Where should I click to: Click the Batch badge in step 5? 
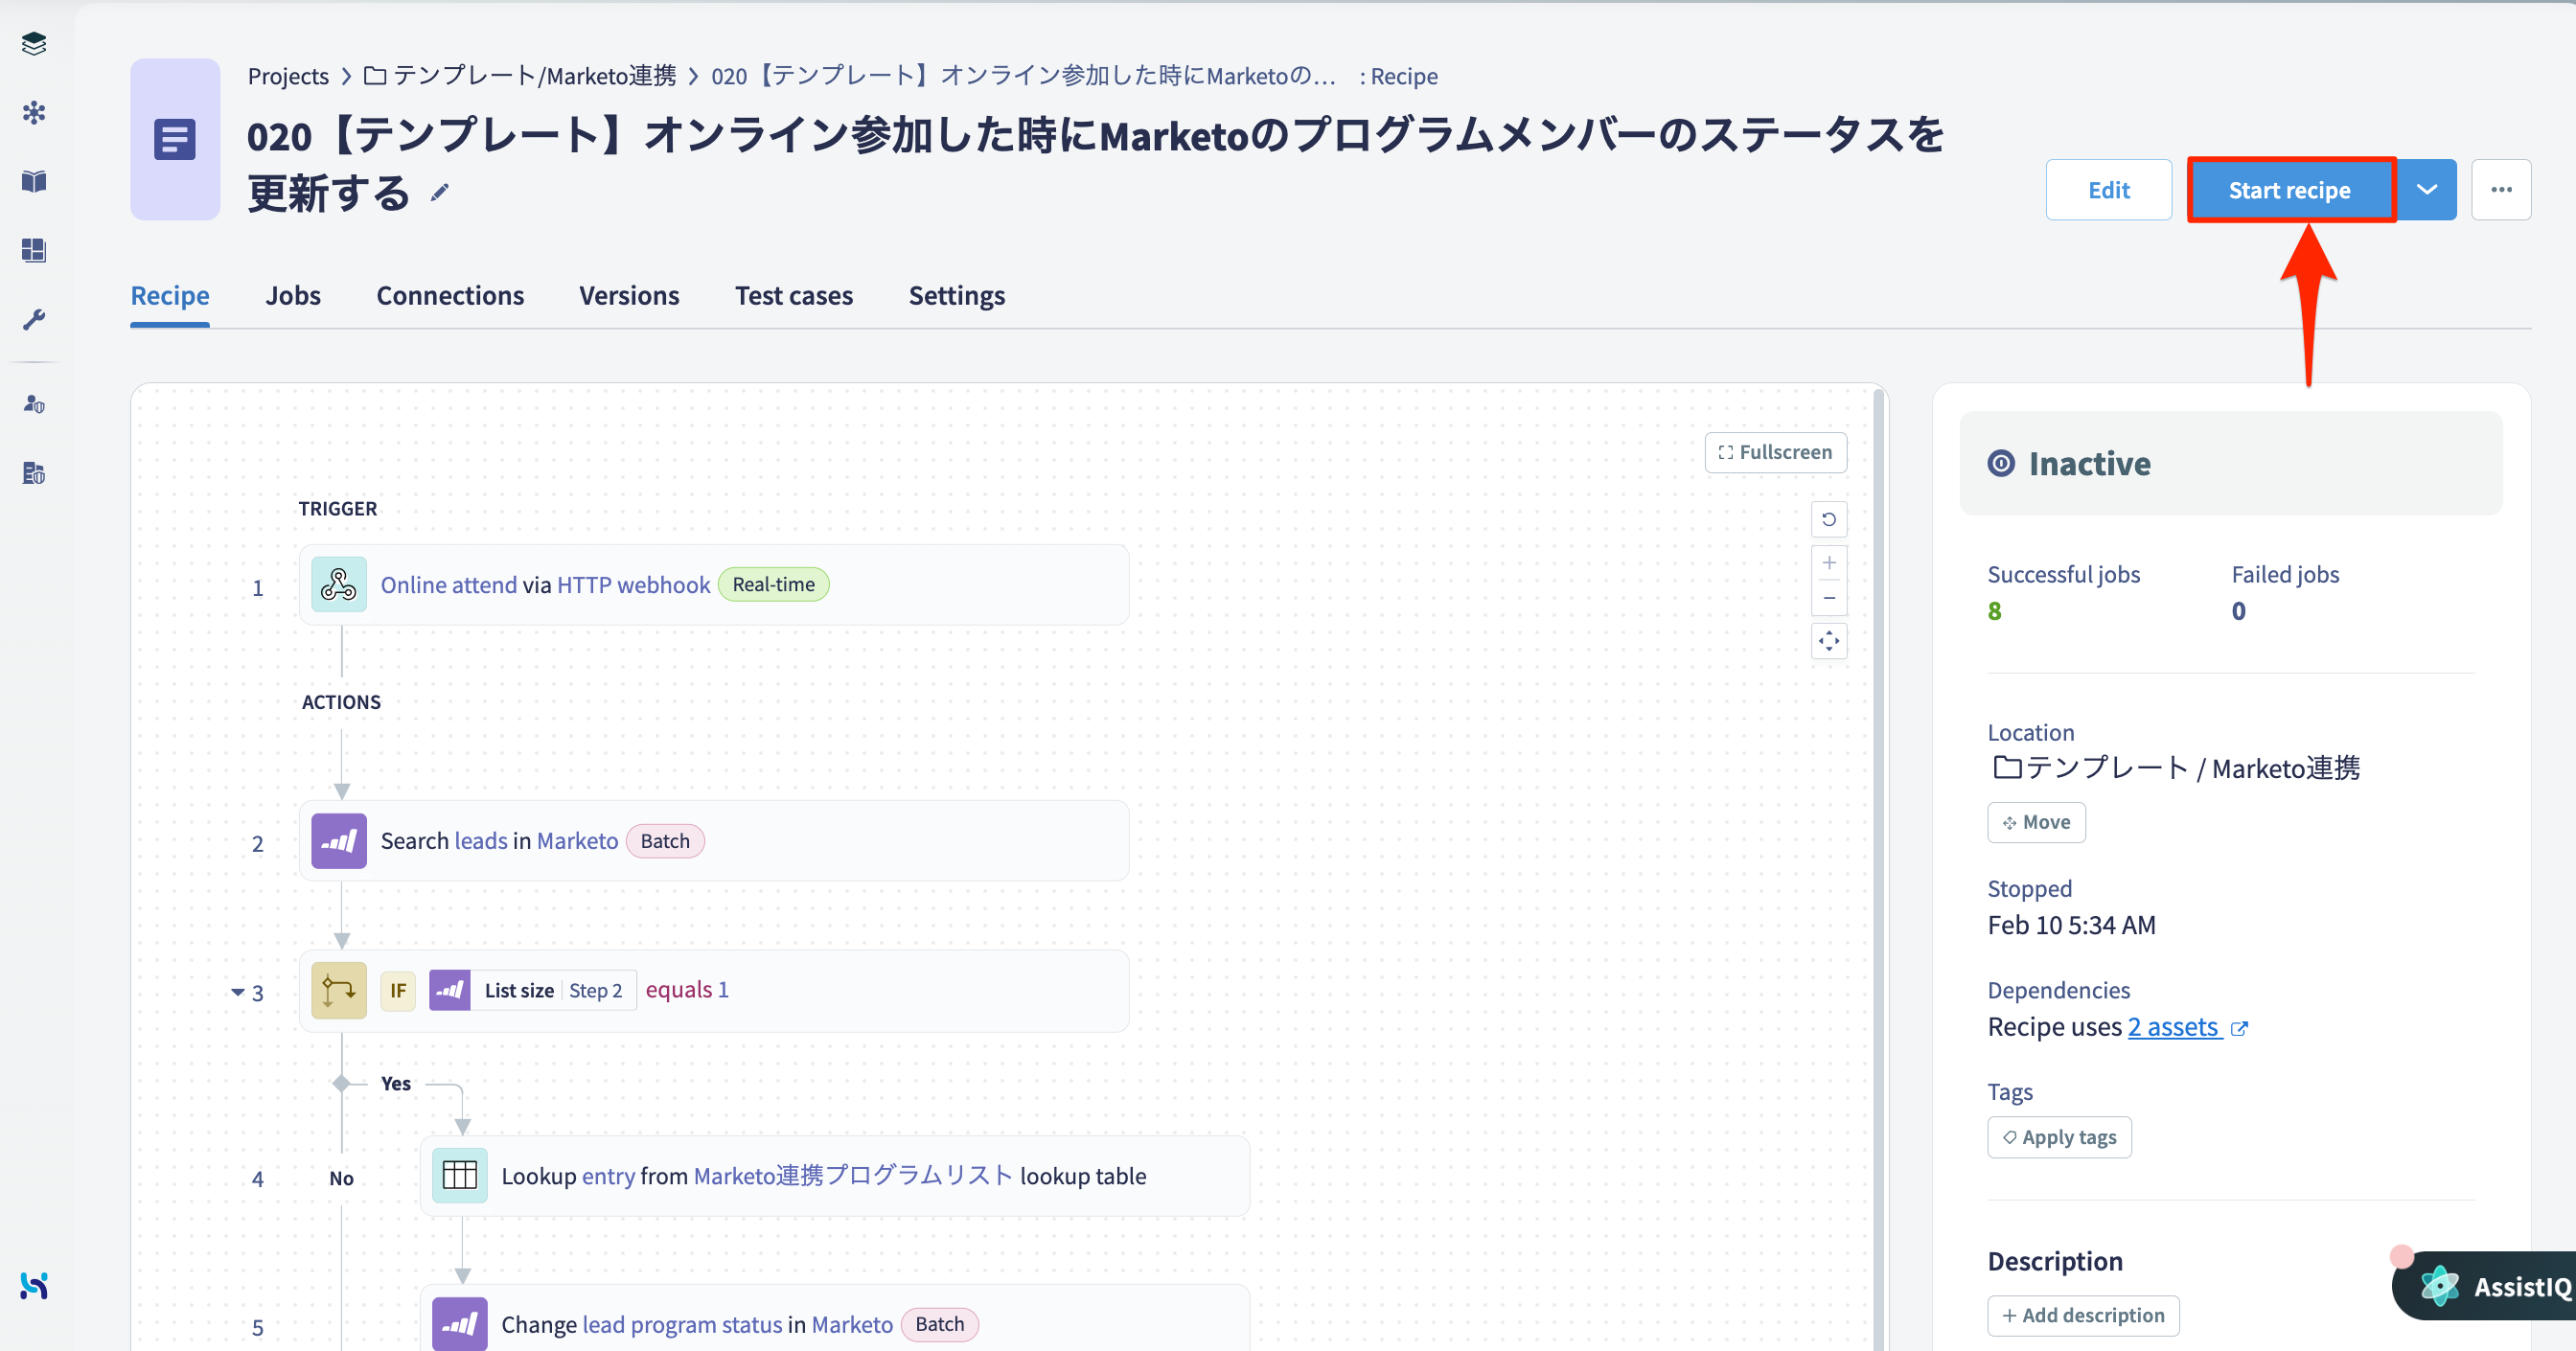(x=940, y=1324)
